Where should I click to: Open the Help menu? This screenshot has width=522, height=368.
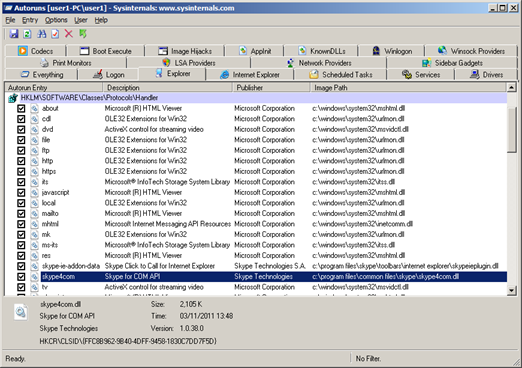pyautogui.click(x=101, y=20)
